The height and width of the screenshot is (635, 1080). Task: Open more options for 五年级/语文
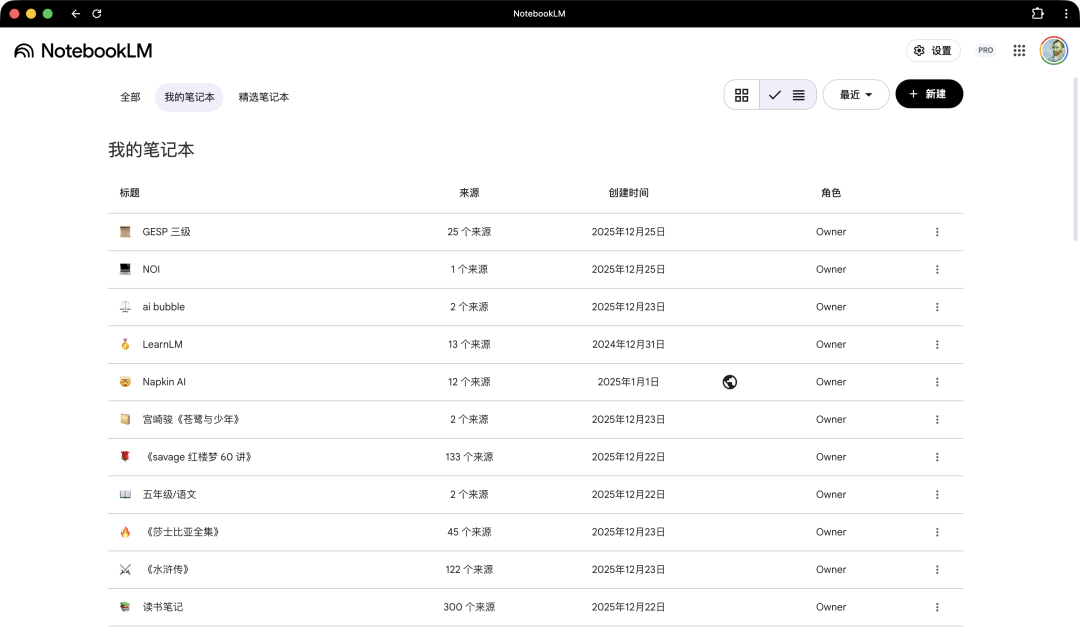pos(937,495)
